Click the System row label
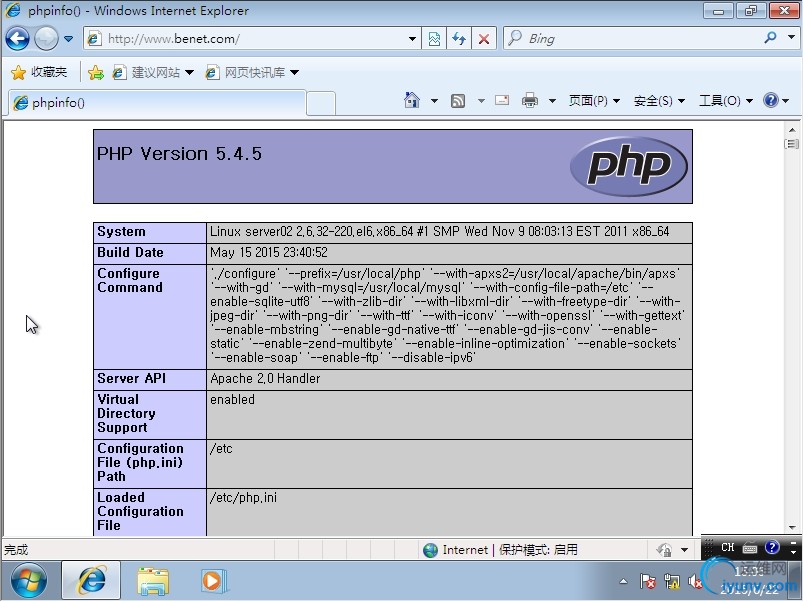This screenshot has height=602, width=803. pos(121,232)
